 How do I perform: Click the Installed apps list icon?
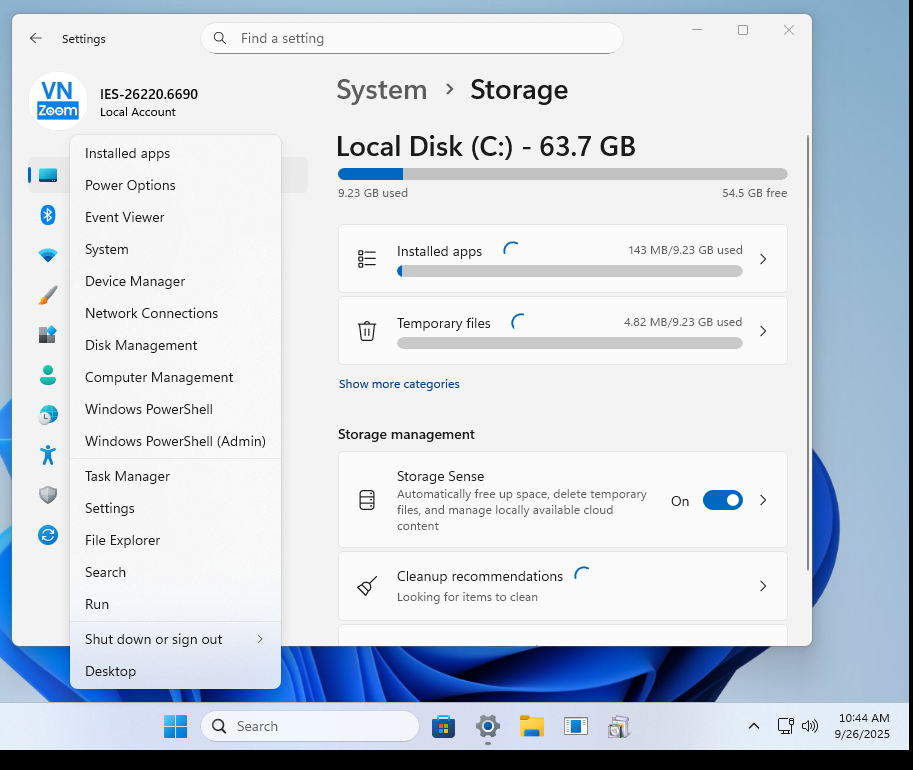click(x=367, y=259)
